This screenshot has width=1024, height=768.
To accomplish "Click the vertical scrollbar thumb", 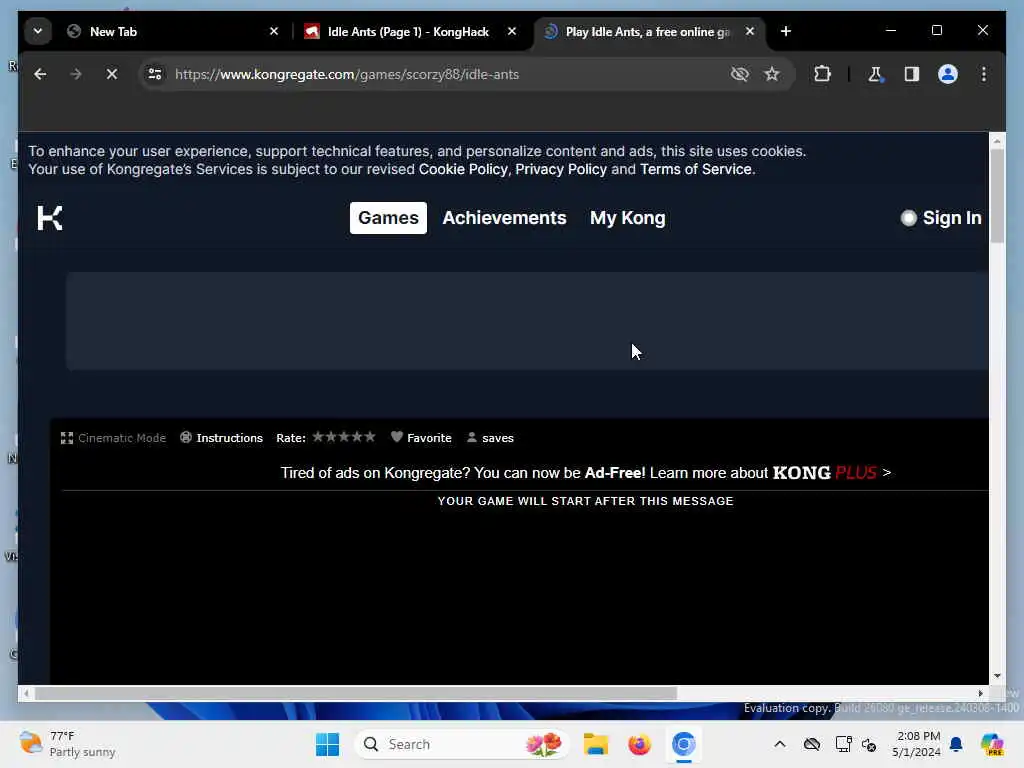I will pyautogui.click(x=997, y=196).
